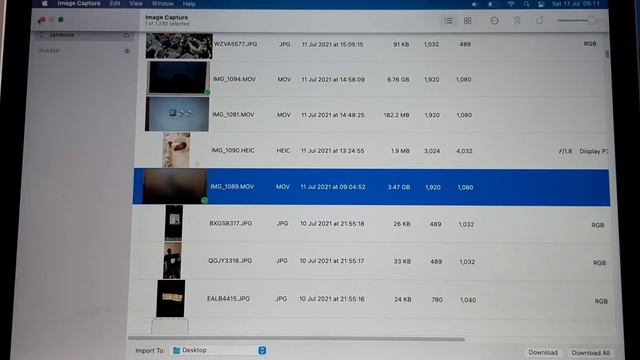Open the Help menu
Image resolution: width=640 pixels, height=360 pixels.
(189, 4)
